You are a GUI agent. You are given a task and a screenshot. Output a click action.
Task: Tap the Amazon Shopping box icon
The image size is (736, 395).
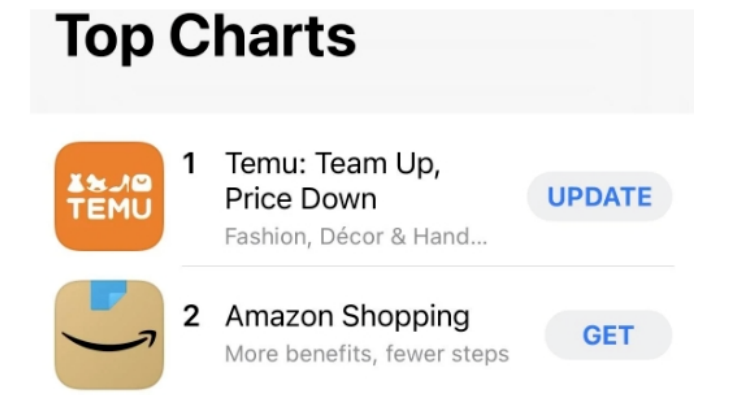point(109,335)
